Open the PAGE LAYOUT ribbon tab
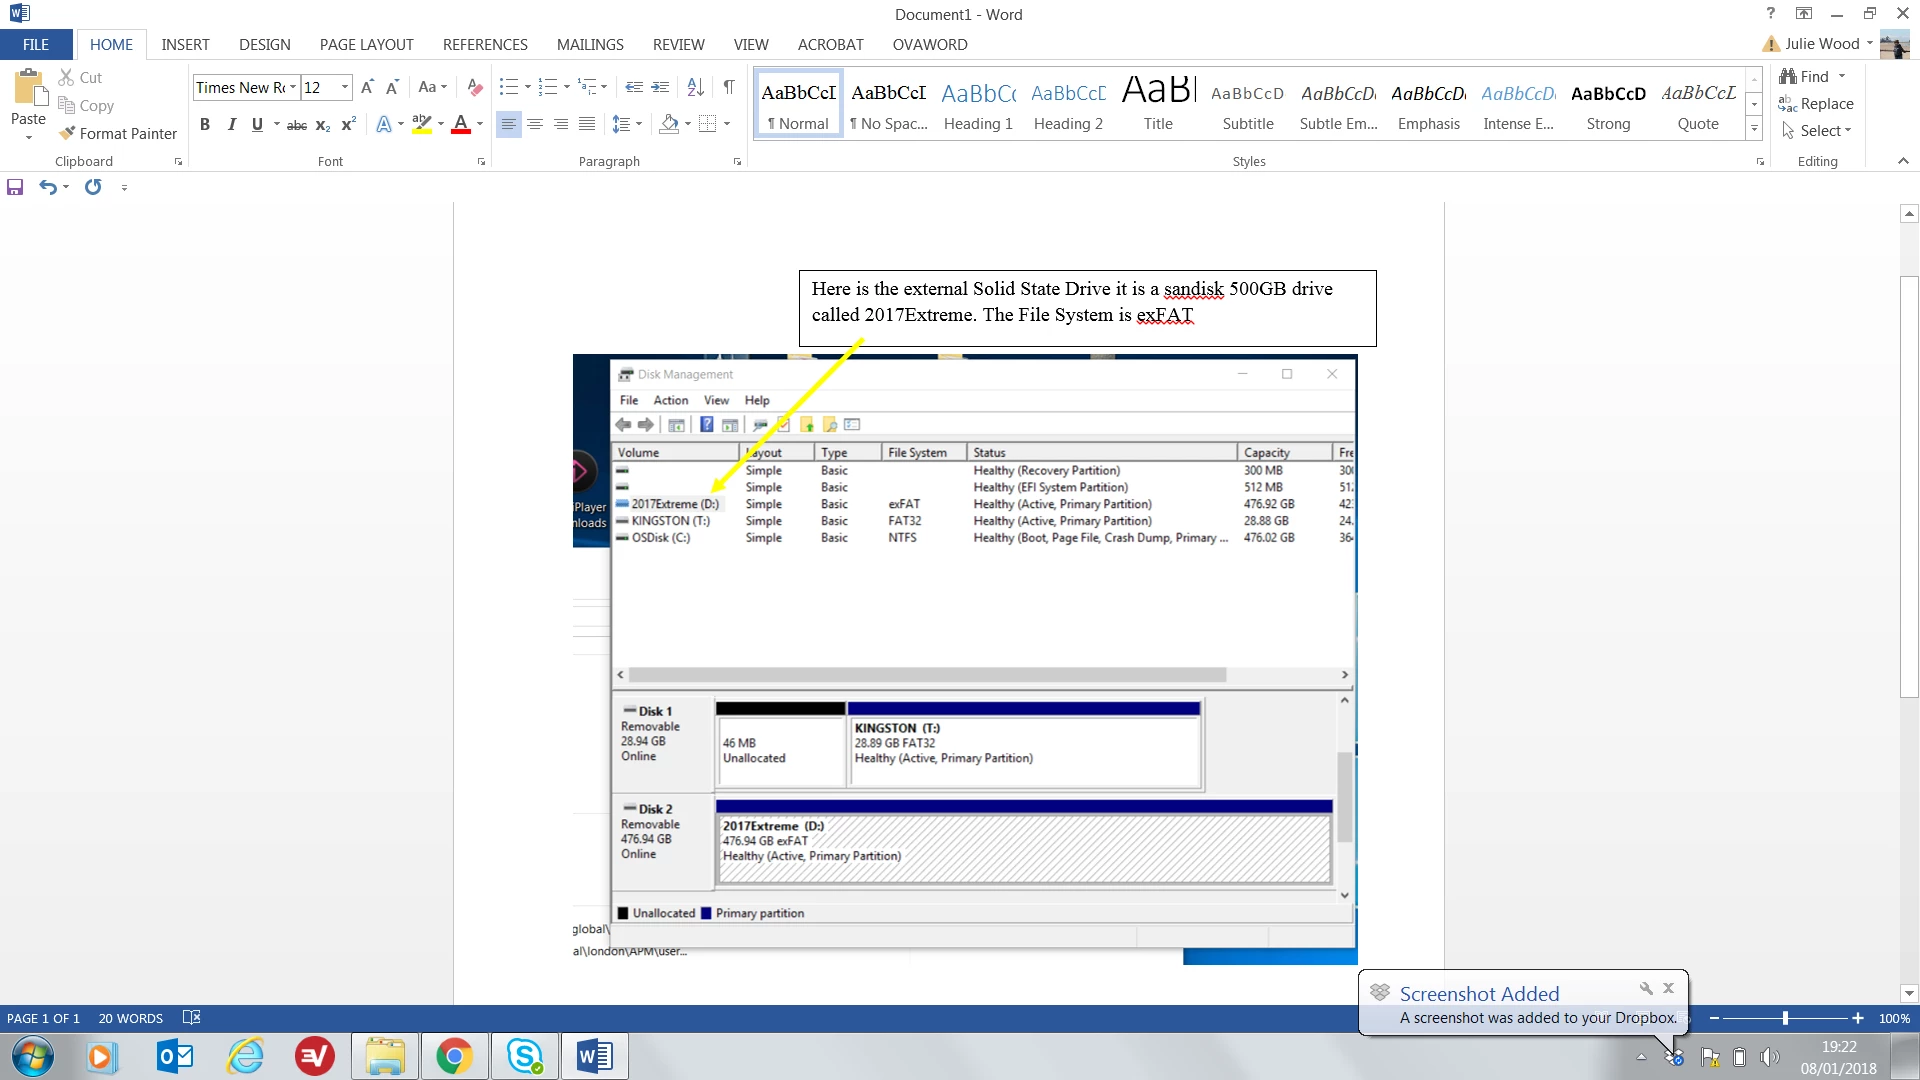Screen dimensions: 1920x1080 [366, 44]
